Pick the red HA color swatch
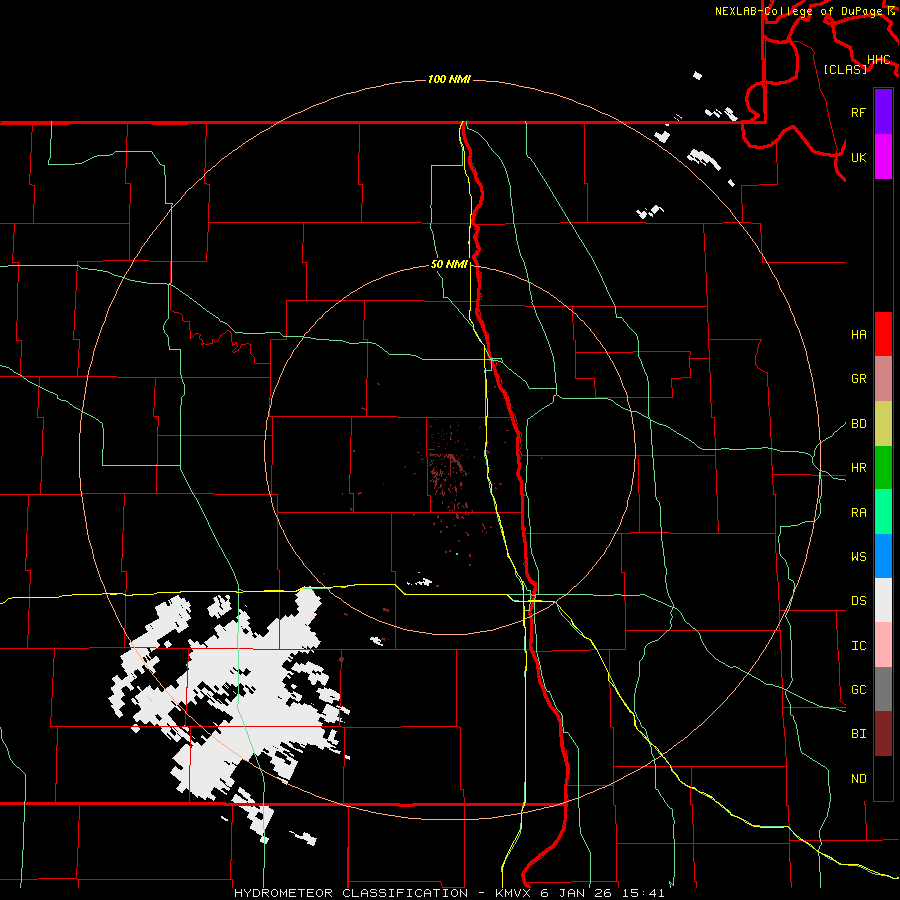This screenshot has height=900, width=900. [883, 334]
